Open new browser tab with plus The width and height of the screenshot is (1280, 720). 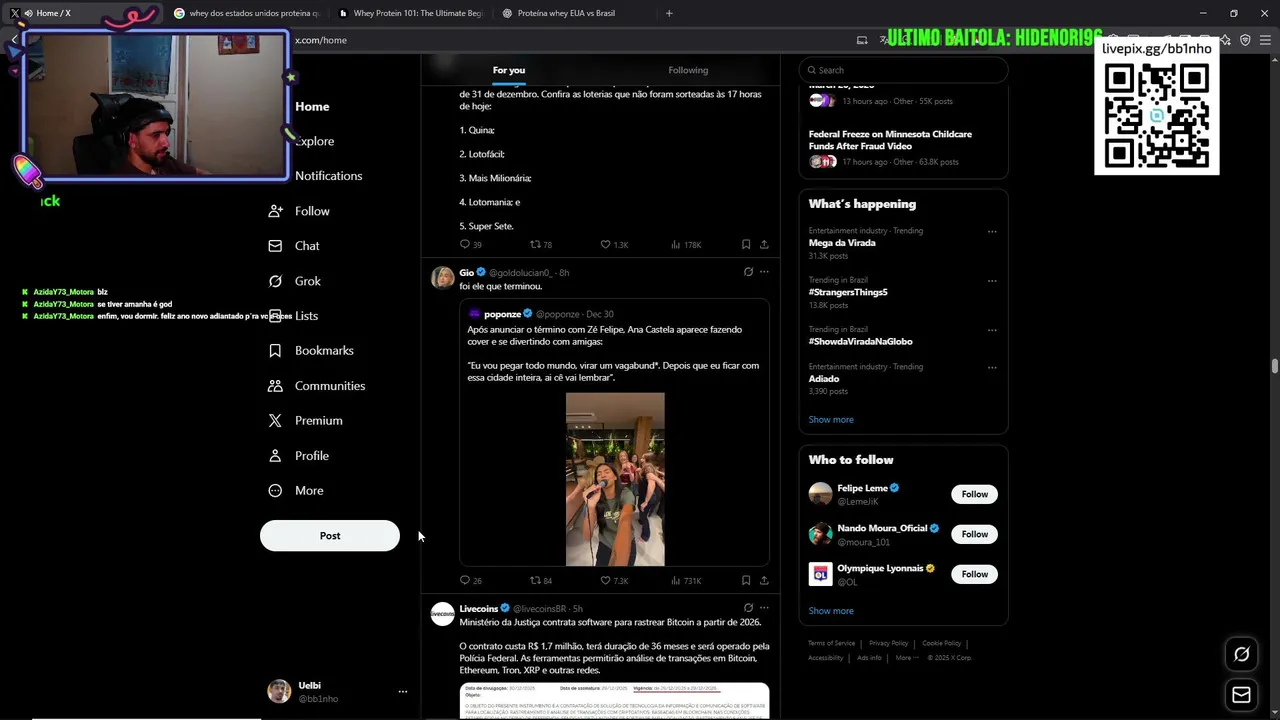(x=669, y=13)
